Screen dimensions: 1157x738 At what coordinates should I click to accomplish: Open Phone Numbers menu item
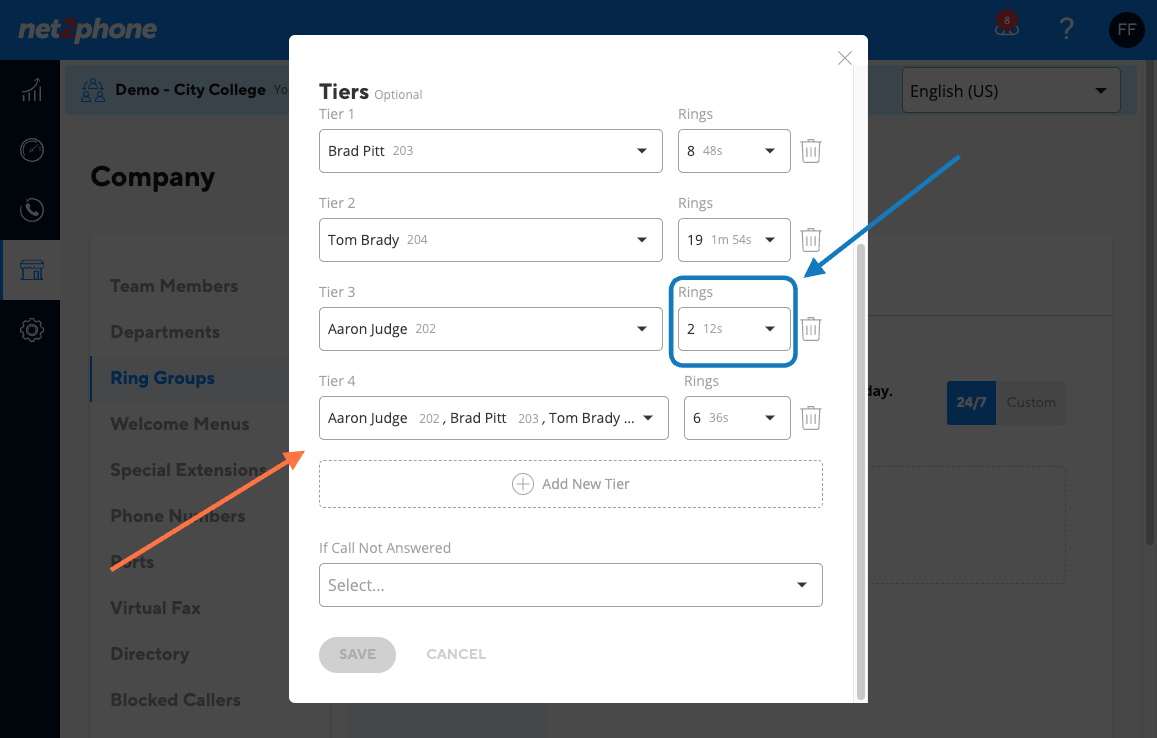tap(178, 516)
